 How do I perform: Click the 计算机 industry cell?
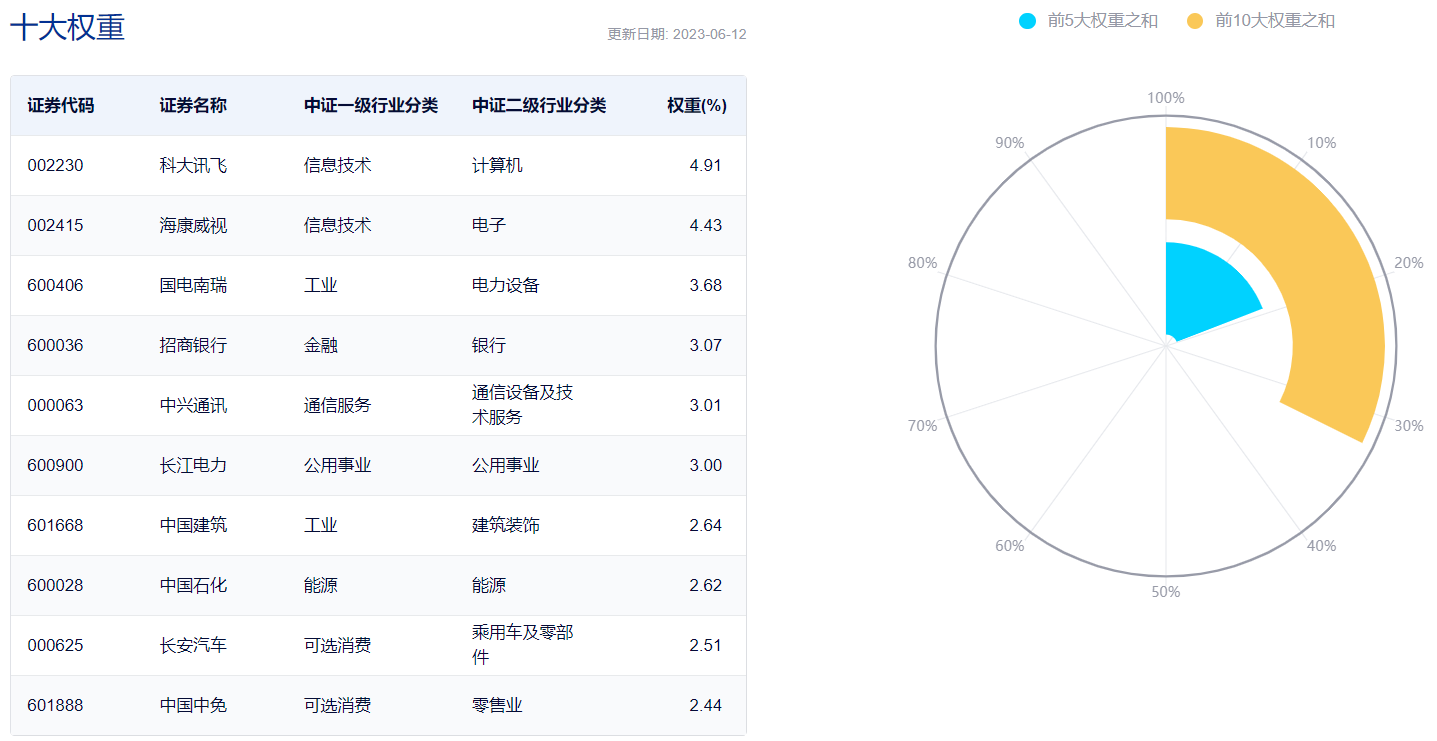point(497,165)
